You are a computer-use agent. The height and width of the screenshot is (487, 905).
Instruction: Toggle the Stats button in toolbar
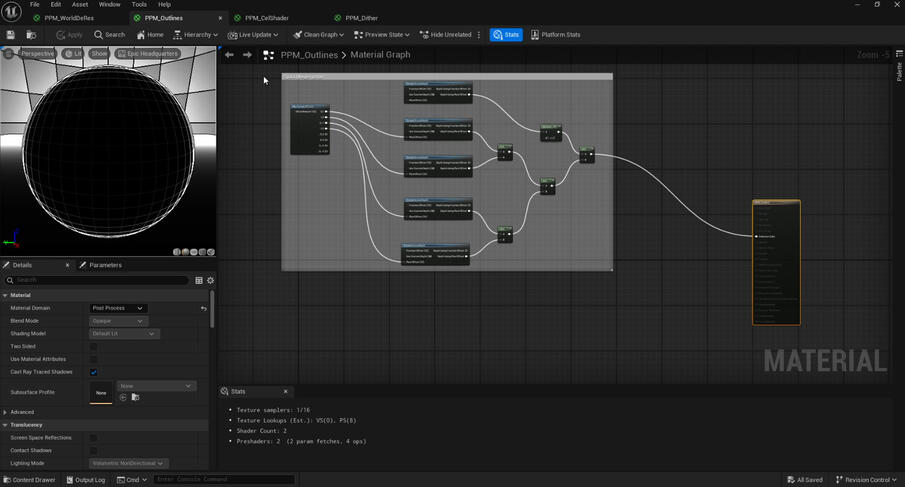[506, 35]
